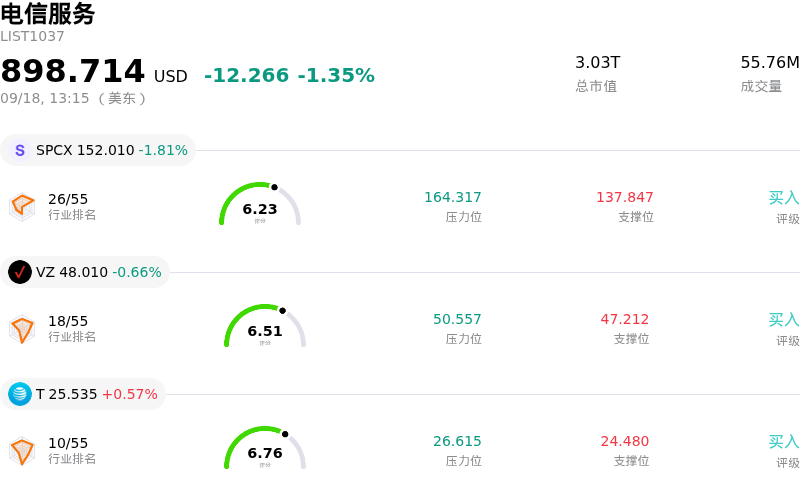This screenshot has width=800, height=488.
Task: Click the 买入 rating for SPCX
Action: (784, 198)
